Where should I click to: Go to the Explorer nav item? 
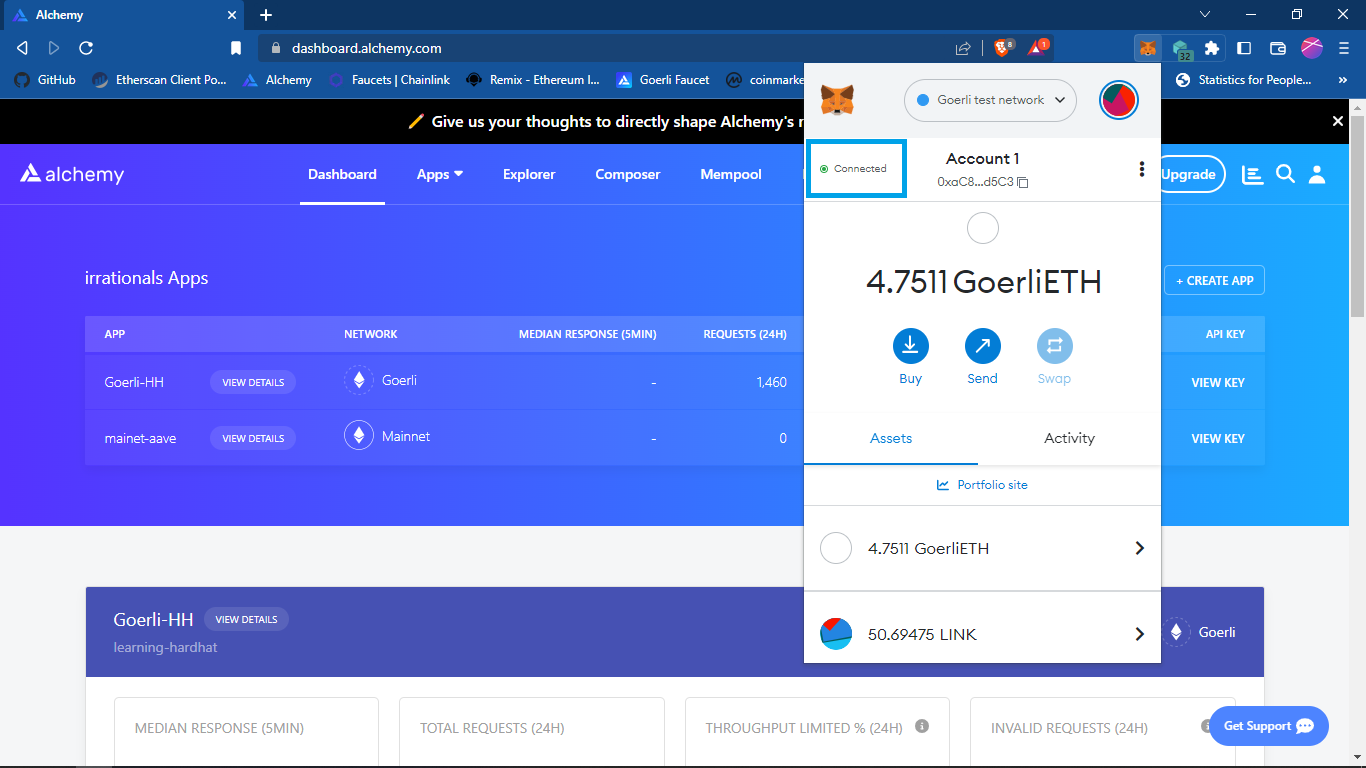529,174
